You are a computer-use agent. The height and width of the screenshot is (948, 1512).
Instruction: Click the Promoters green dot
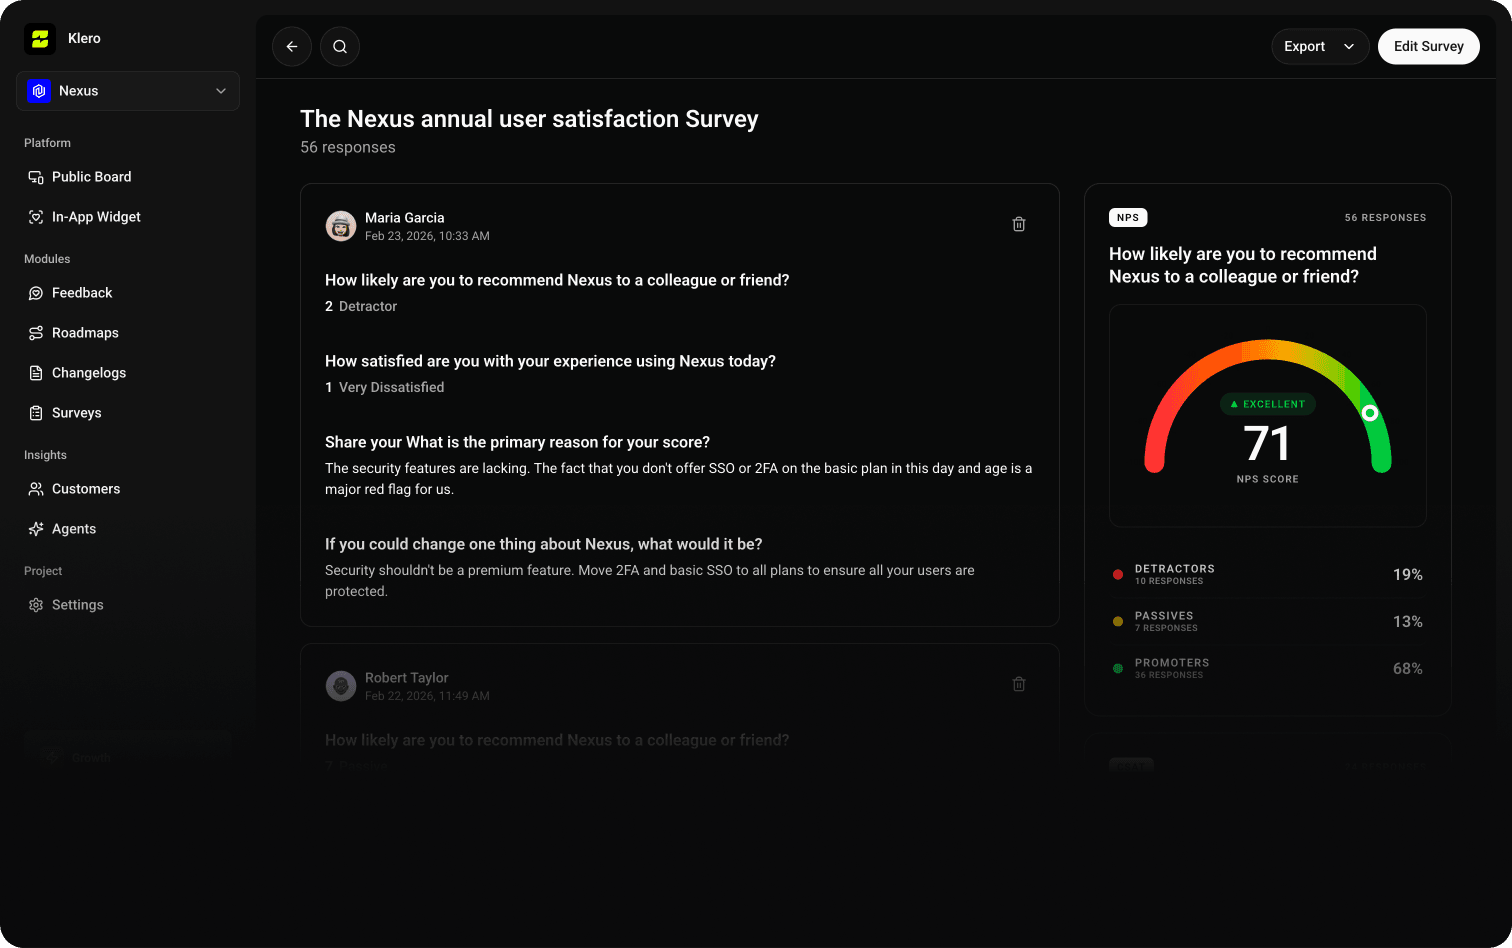[1118, 669]
